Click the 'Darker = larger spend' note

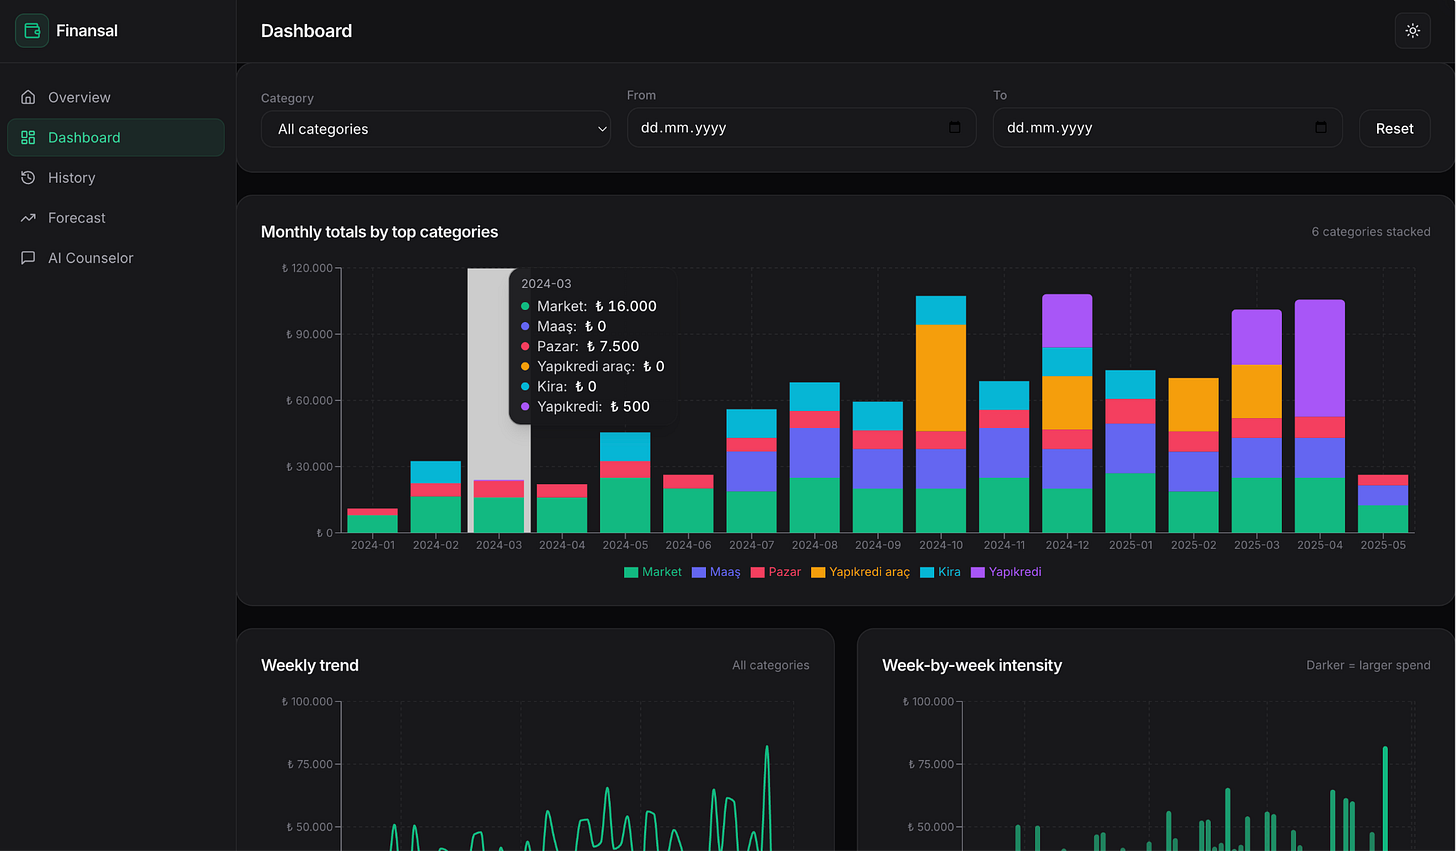pos(1368,665)
